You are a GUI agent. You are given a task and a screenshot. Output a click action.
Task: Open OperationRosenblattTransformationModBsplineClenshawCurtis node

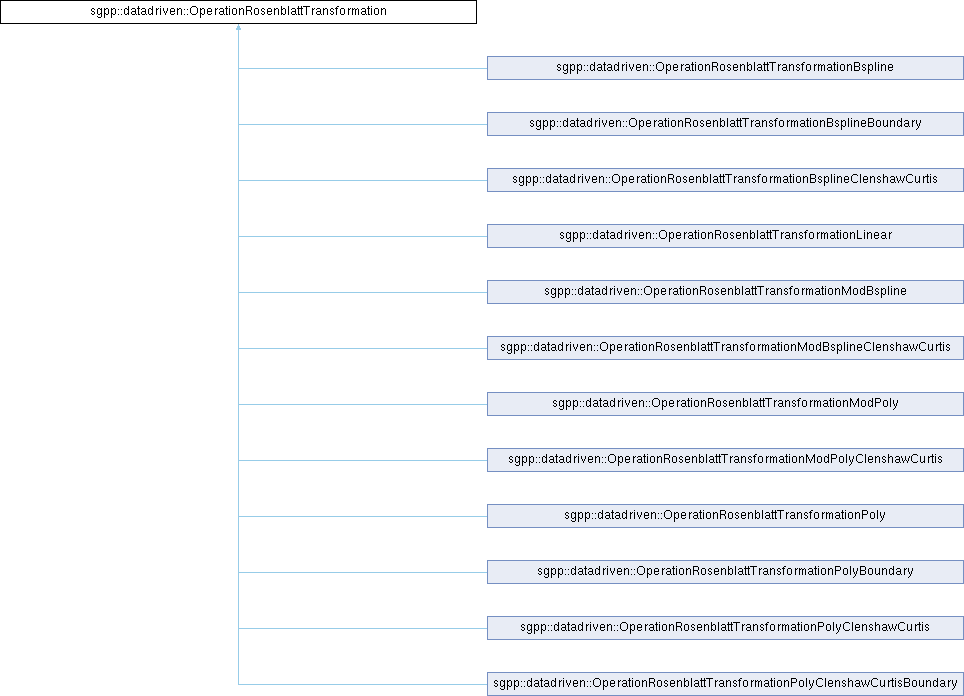725,347
